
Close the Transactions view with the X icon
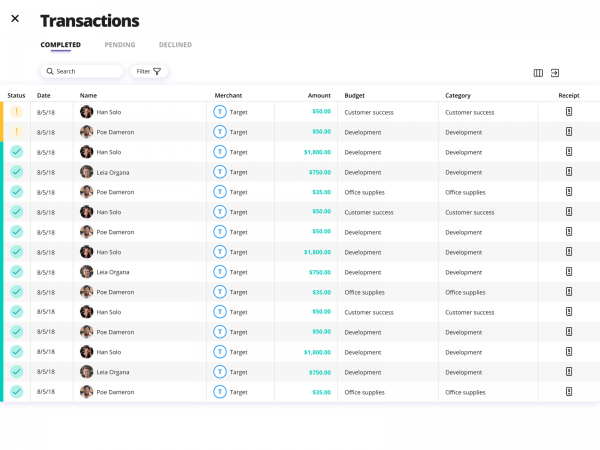[14, 19]
